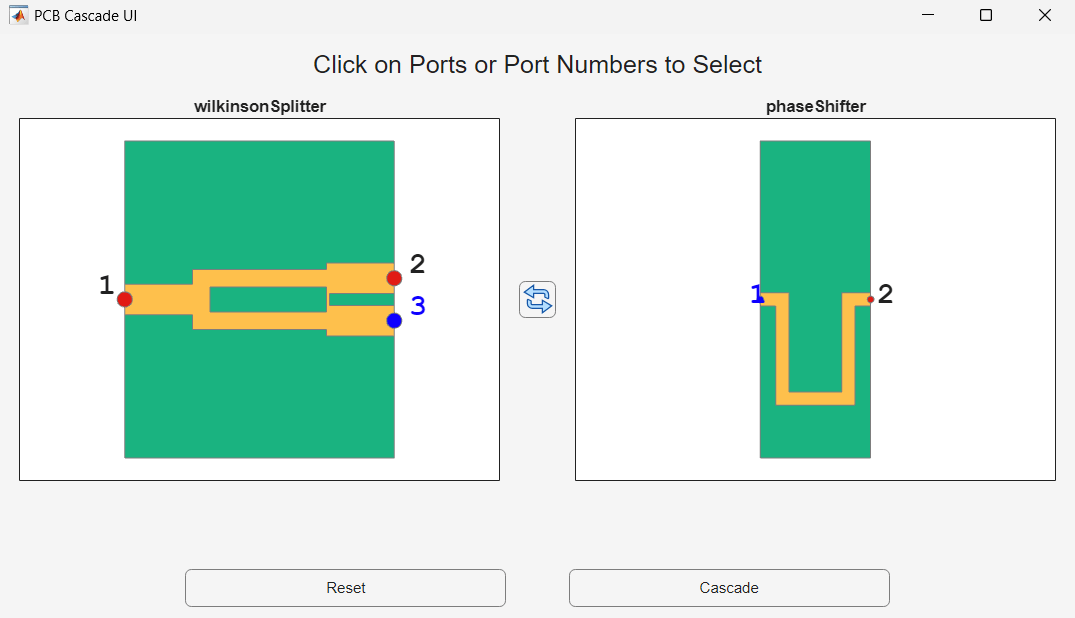Click port number 1 label beside wilkinsonSplitter
This screenshot has height=618, width=1075.
point(106,286)
